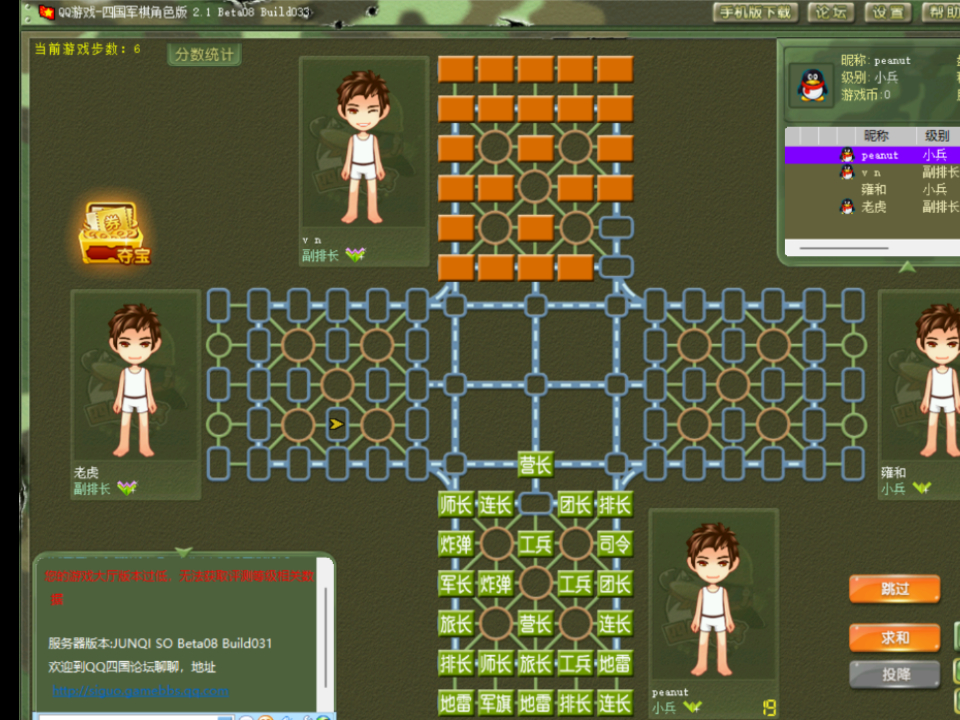Click the yellow arrow move marker on 老虎's board
Image resolution: width=960 pixels, height=720 pixels.
click(336, 424)
